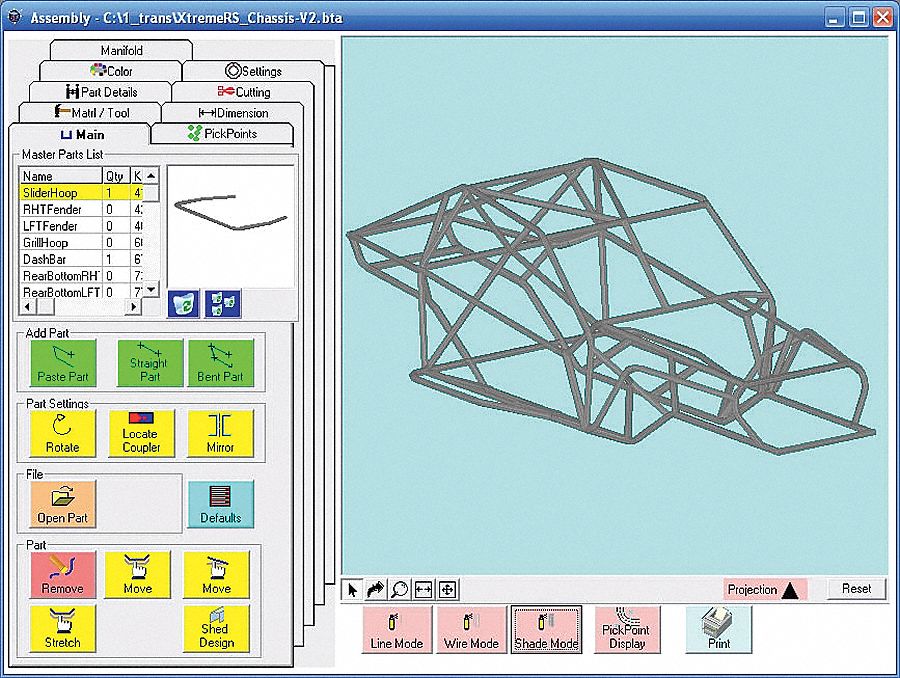
Task: Toggle PickPoint Display
Action: click(x=627, y=629)
